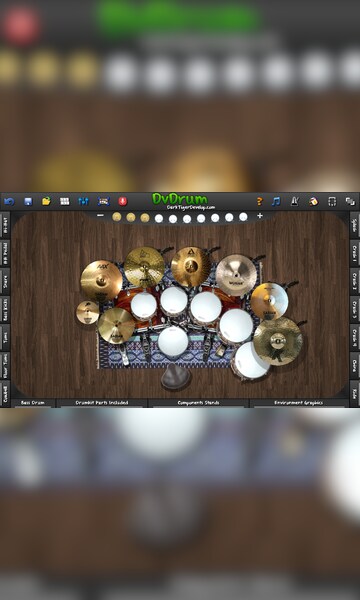Image resolution: width=360 pixels, height=600 pixels.
Task: Save kit with the floppy disk icon
Action: 28,201
